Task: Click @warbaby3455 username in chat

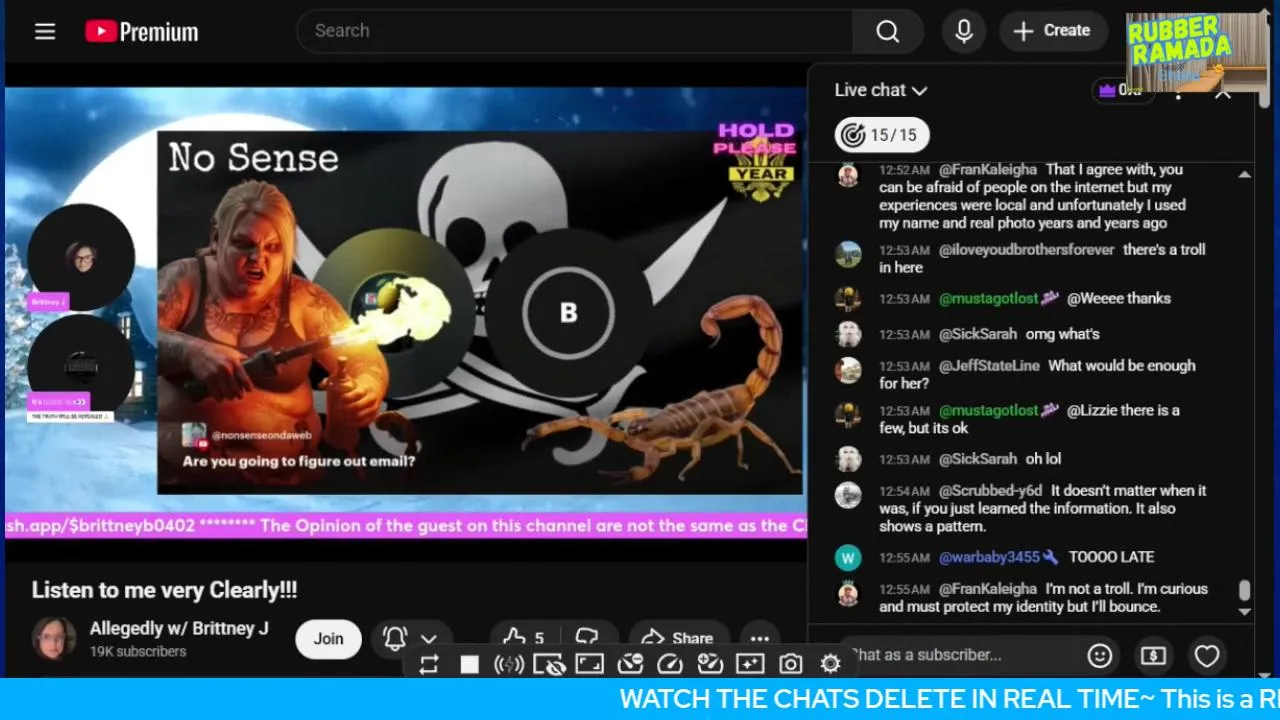Action: (x=989, y=557)
